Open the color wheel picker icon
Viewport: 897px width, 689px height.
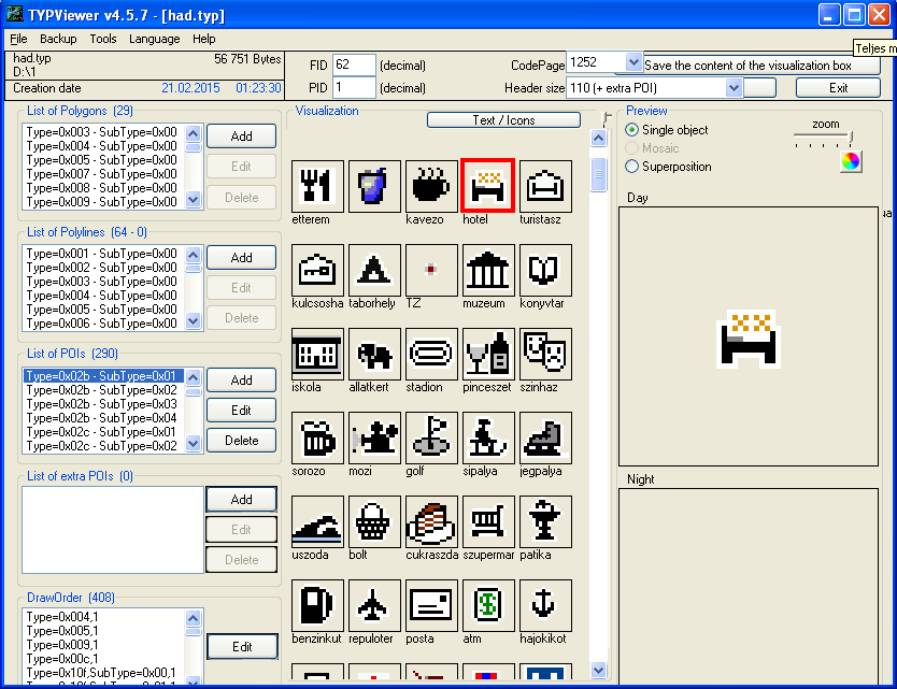(x=850, y=162)
